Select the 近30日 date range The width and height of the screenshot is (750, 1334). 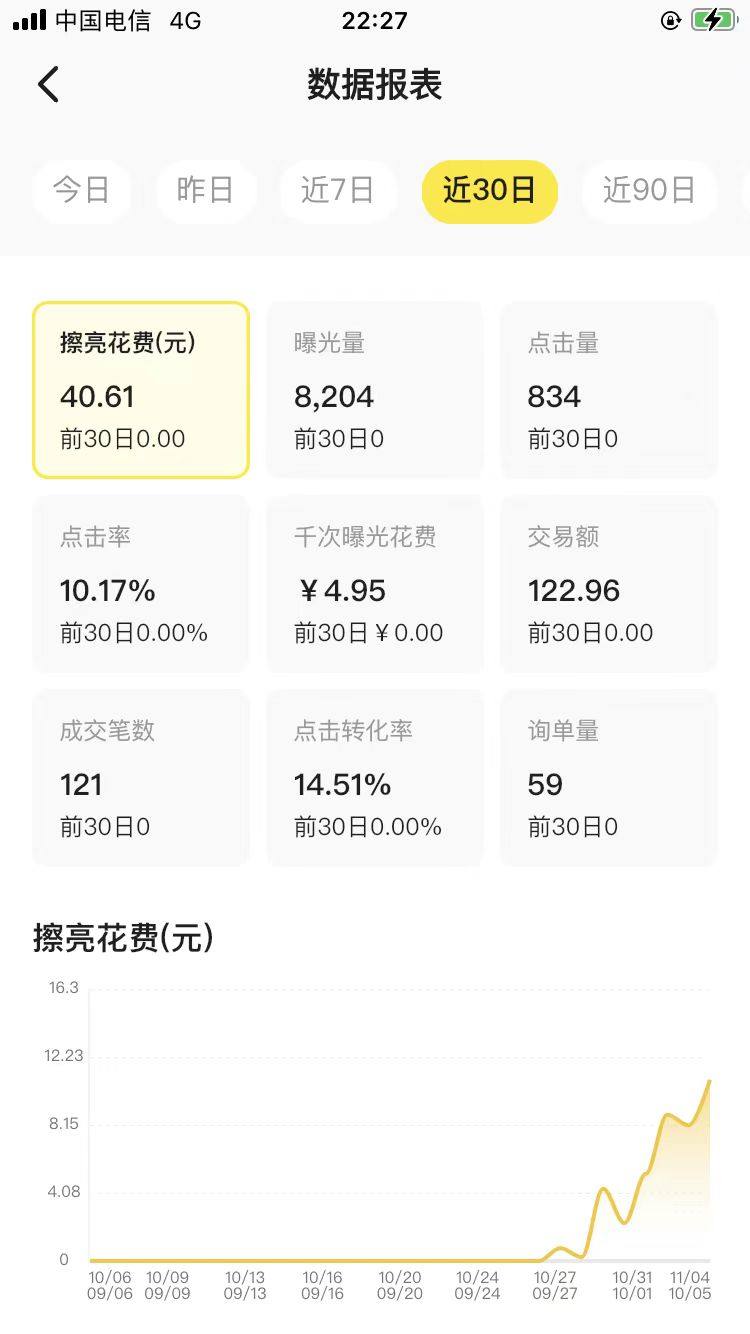(x=489, y=190)
